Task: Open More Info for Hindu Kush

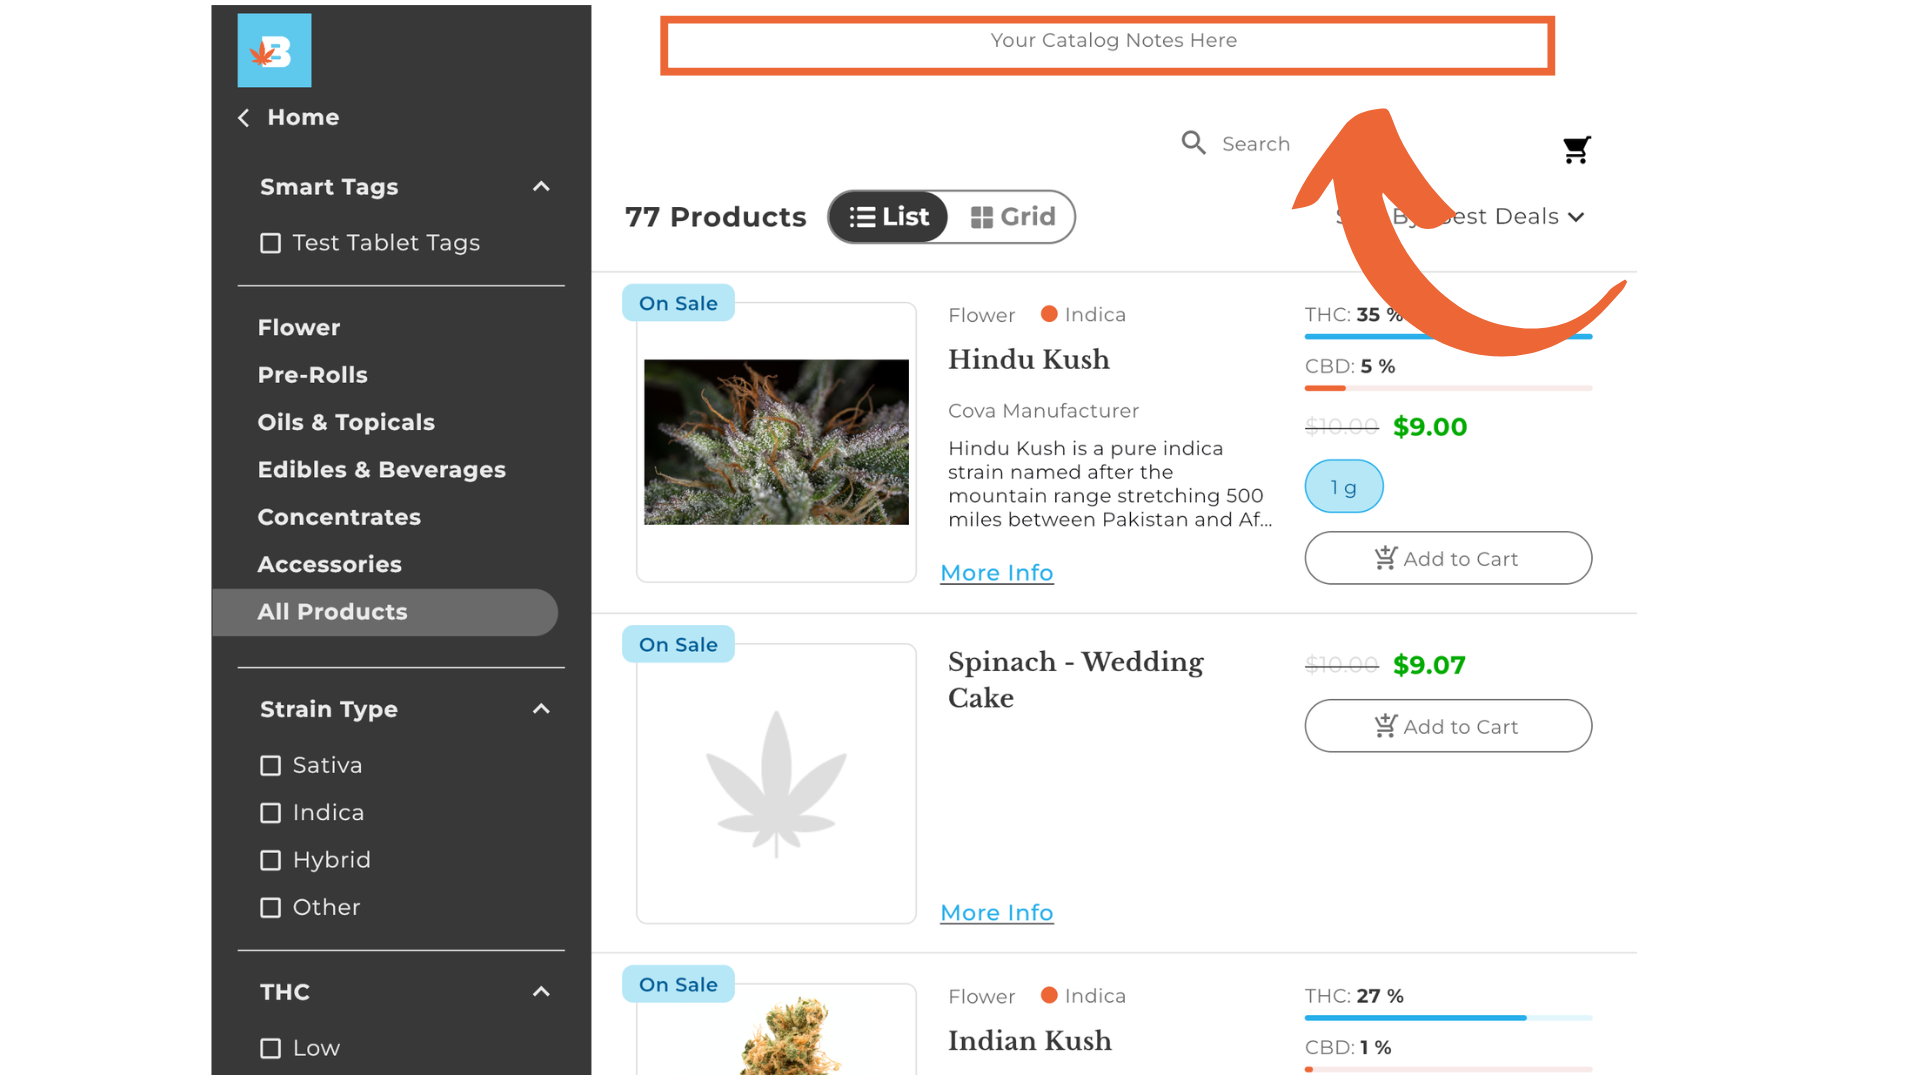Action: tap(996, 573)
